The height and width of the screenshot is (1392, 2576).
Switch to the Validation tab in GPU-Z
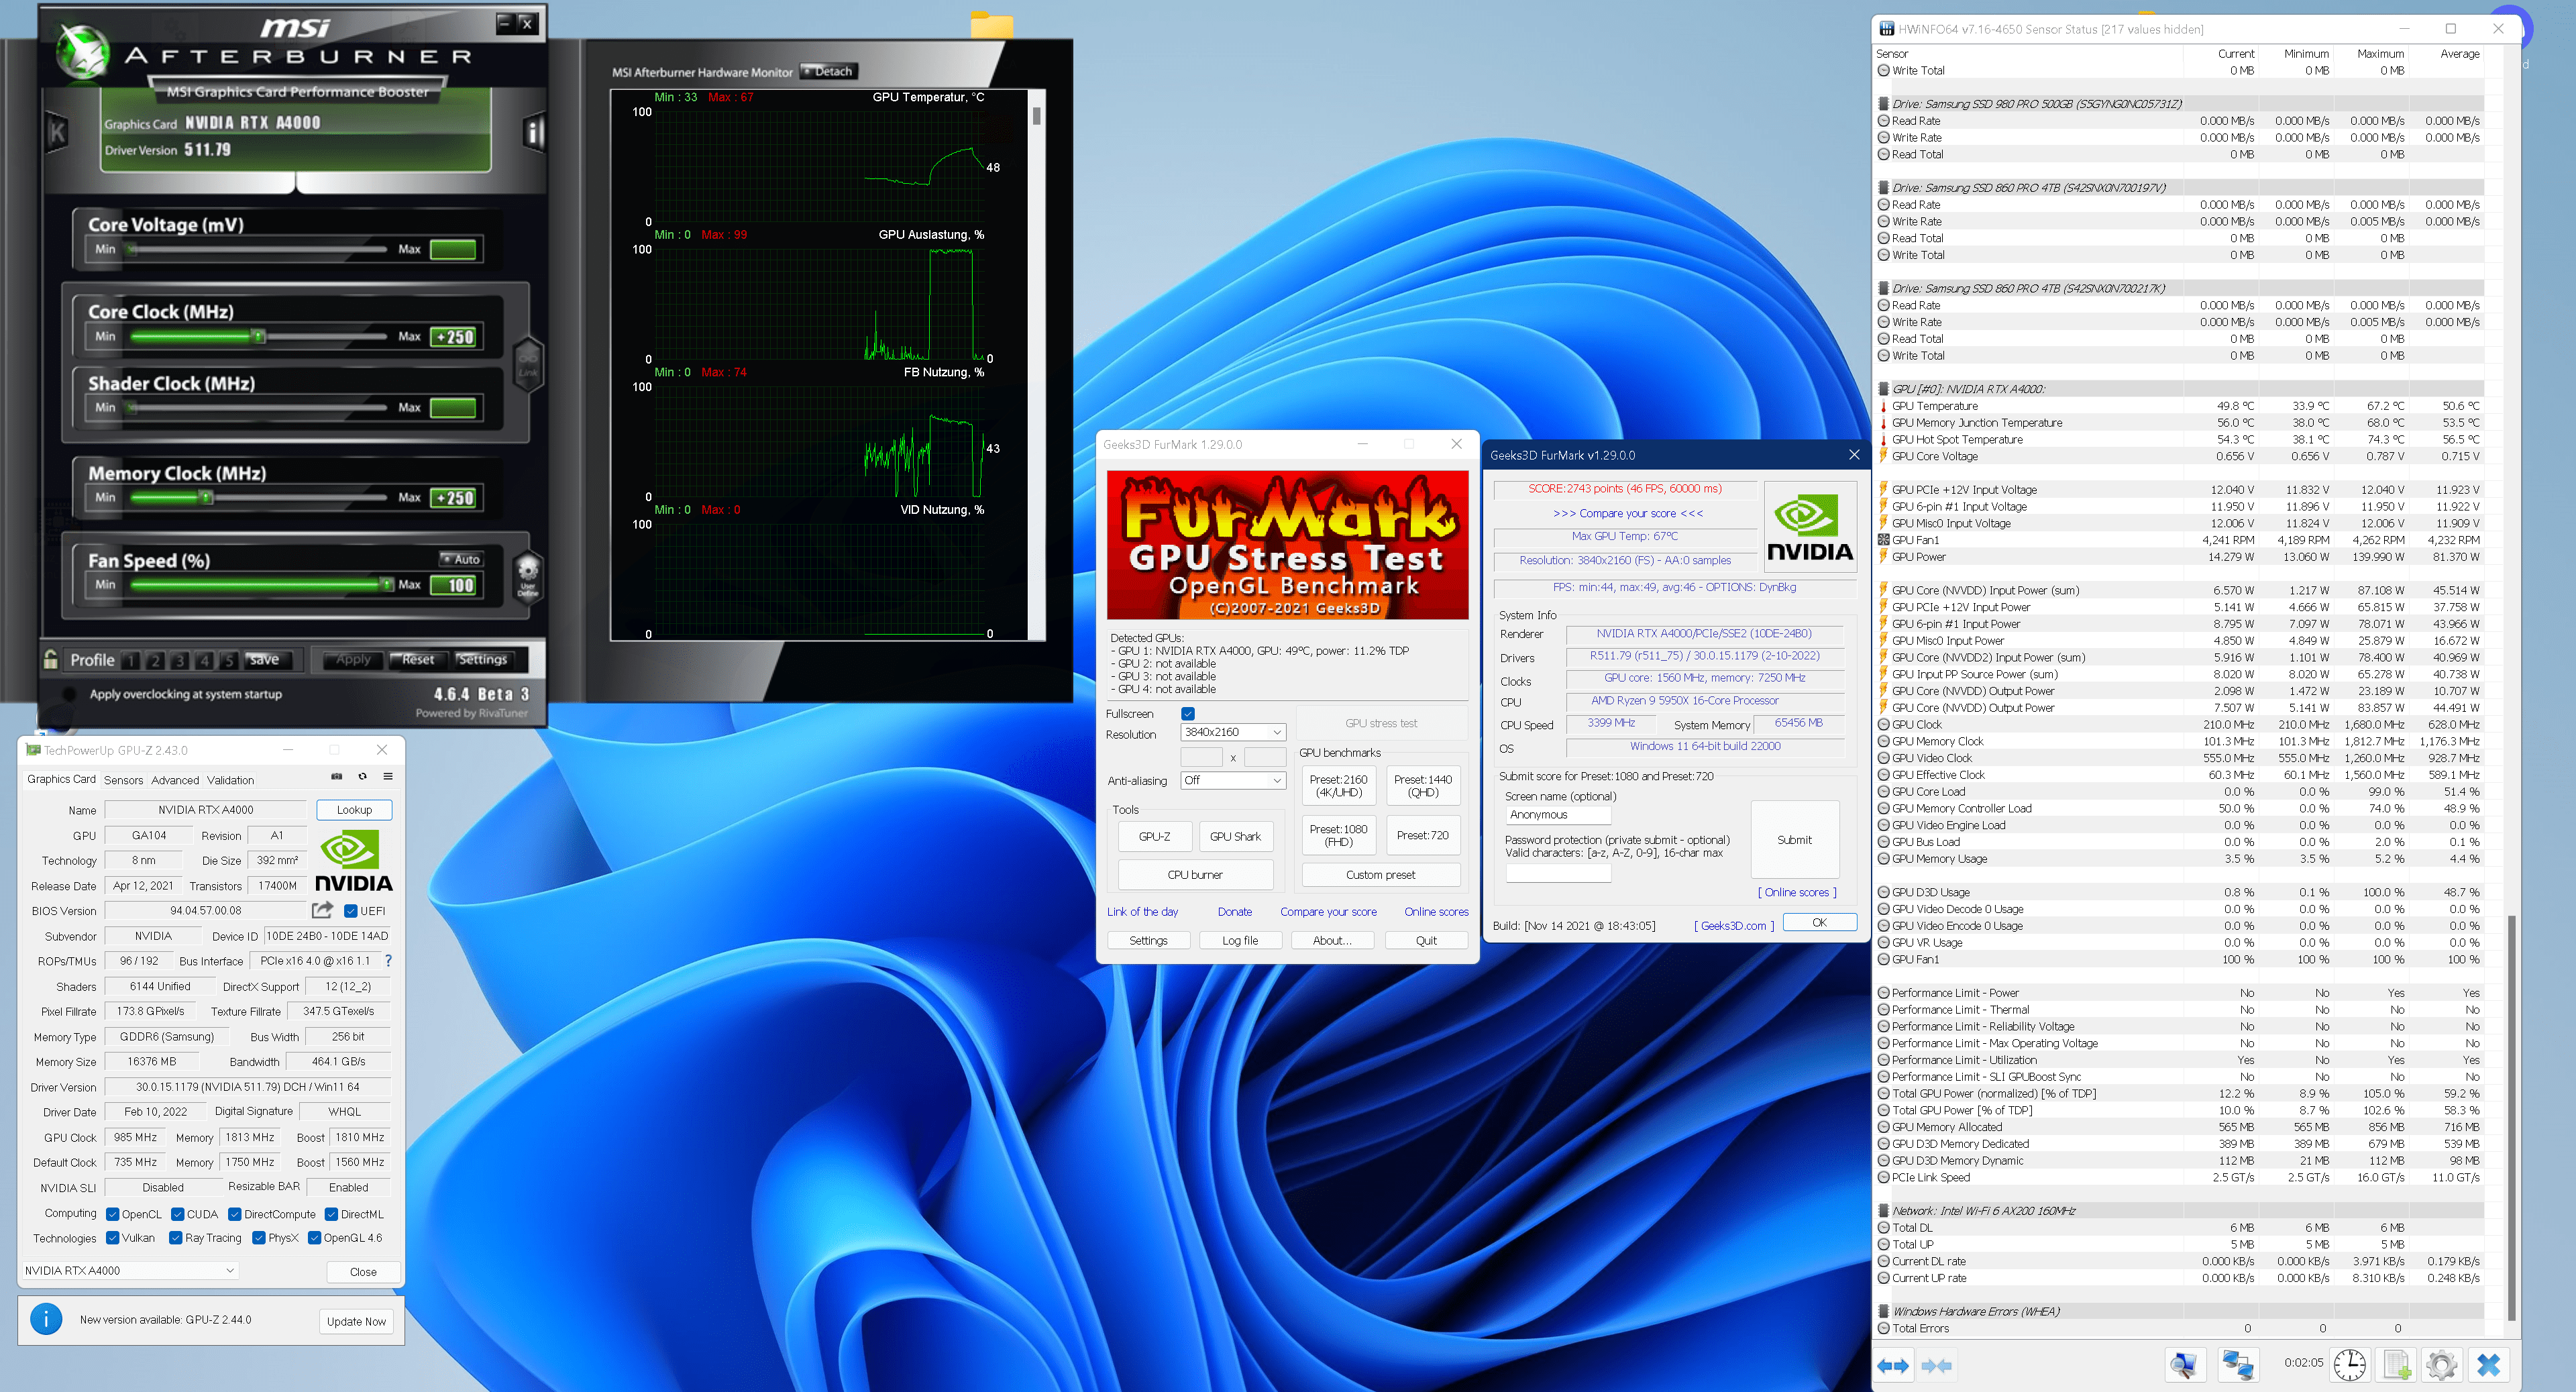(x=230, y=780)
